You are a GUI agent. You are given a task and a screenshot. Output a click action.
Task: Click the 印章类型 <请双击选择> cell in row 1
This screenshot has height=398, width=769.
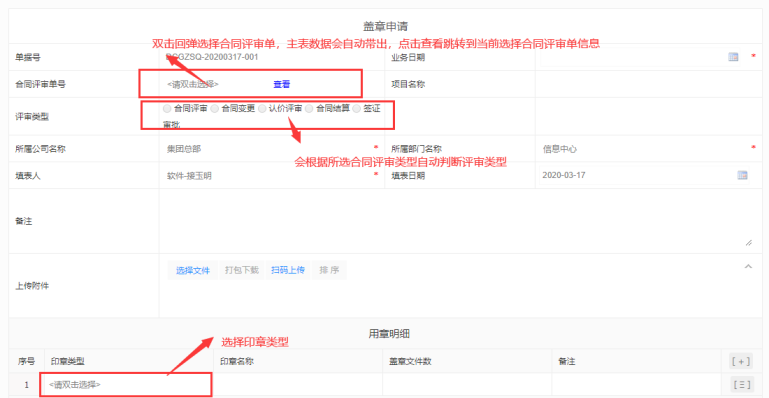[x=128, y=385]
